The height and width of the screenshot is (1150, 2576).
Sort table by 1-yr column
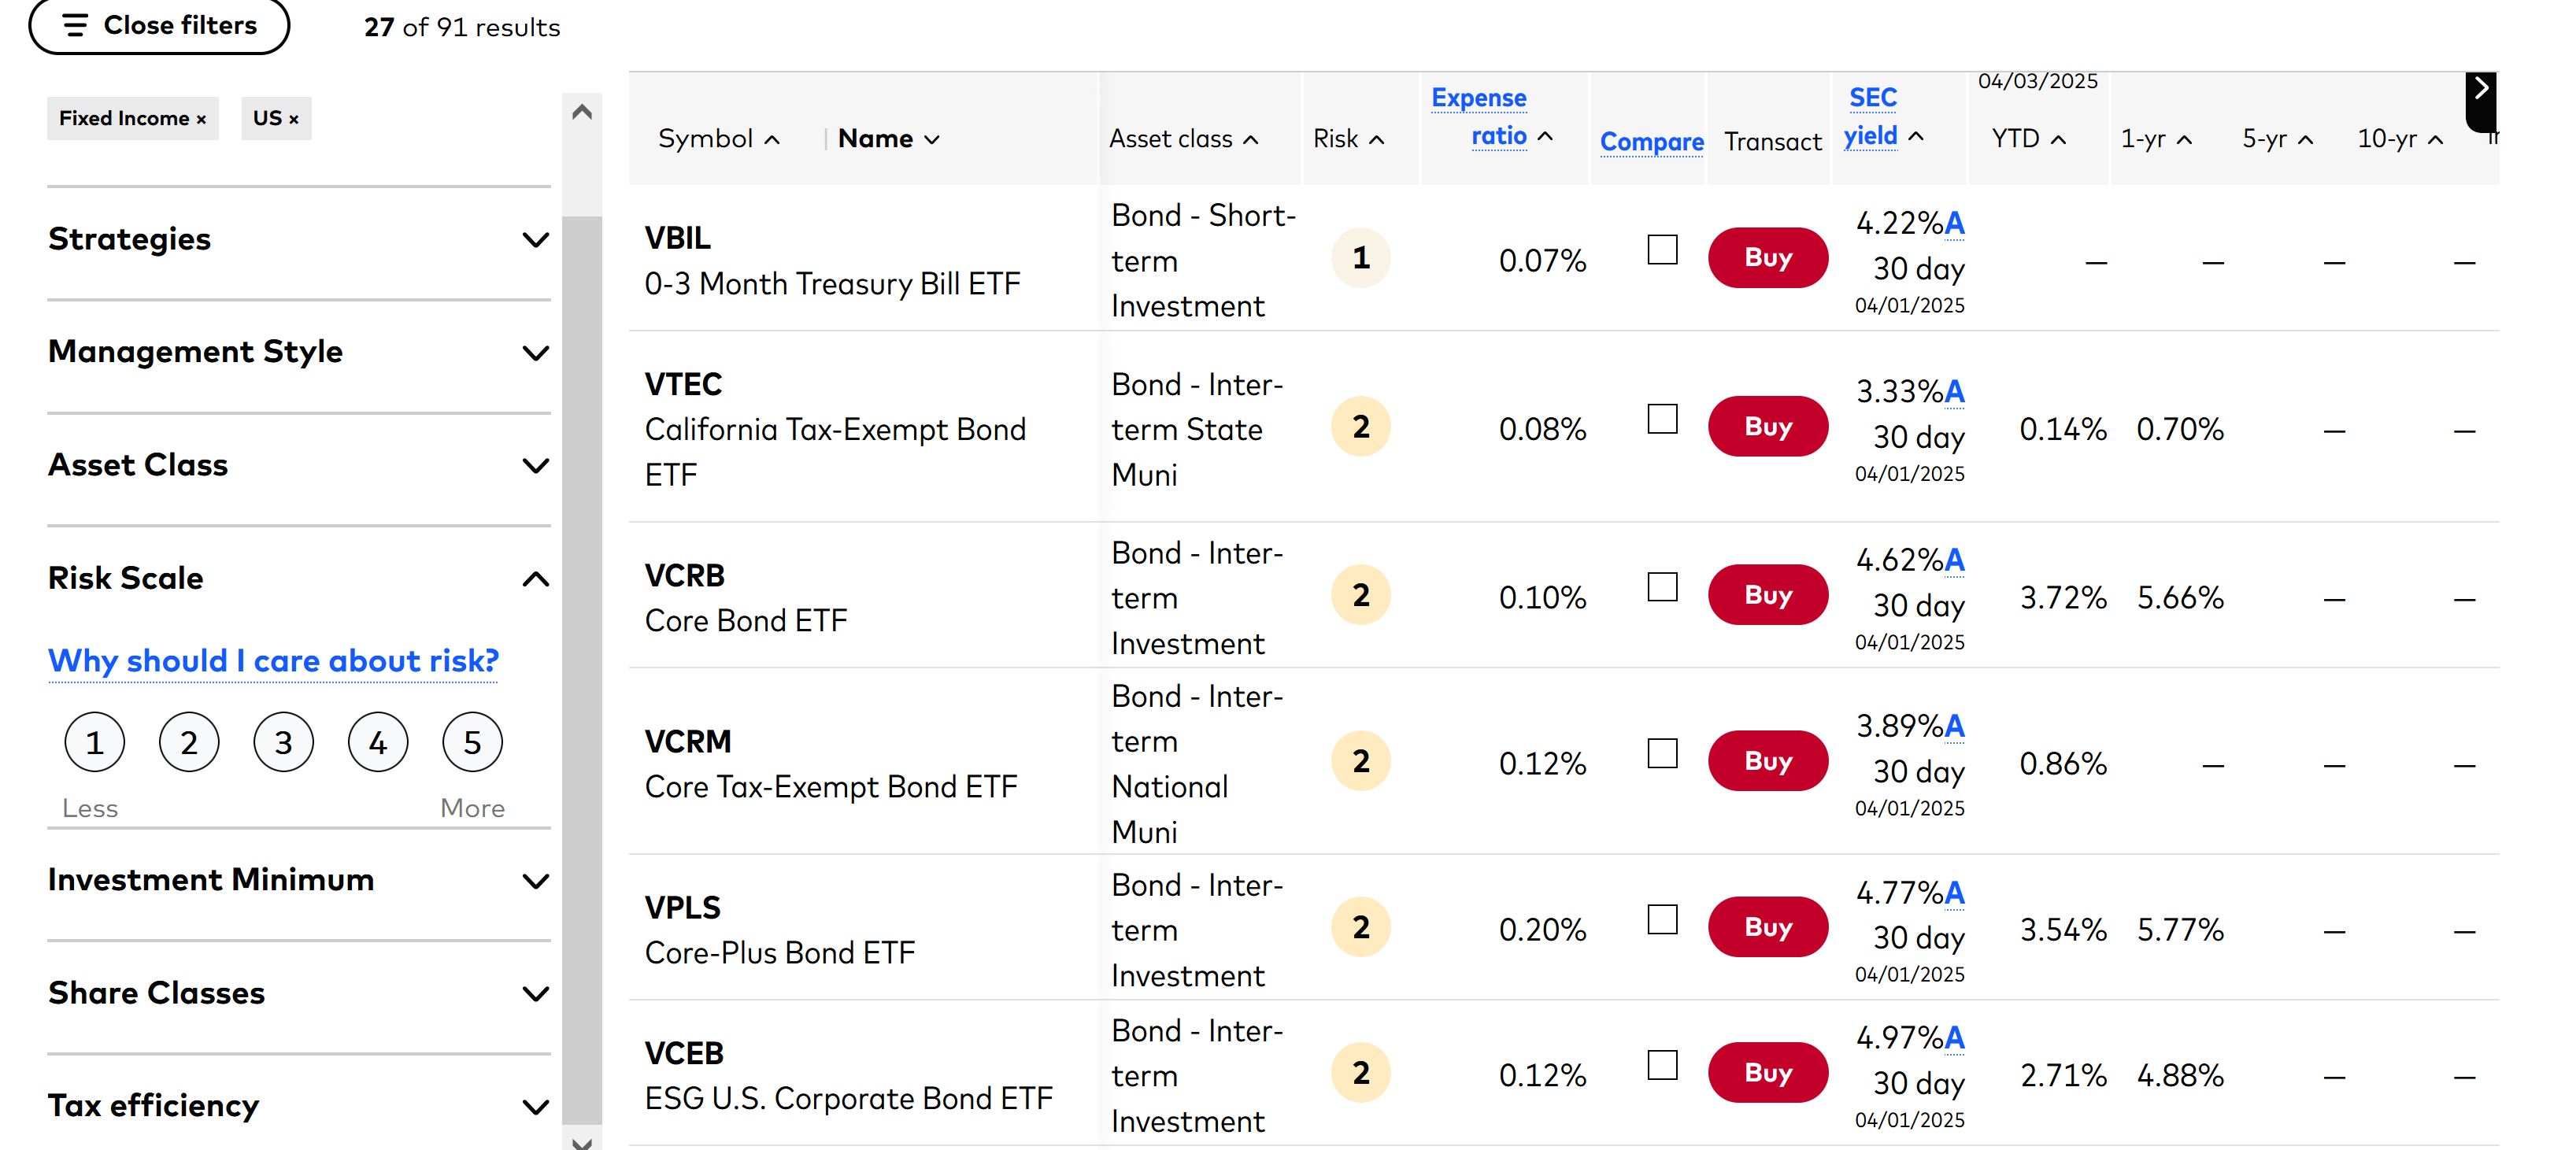(2156, 139)
